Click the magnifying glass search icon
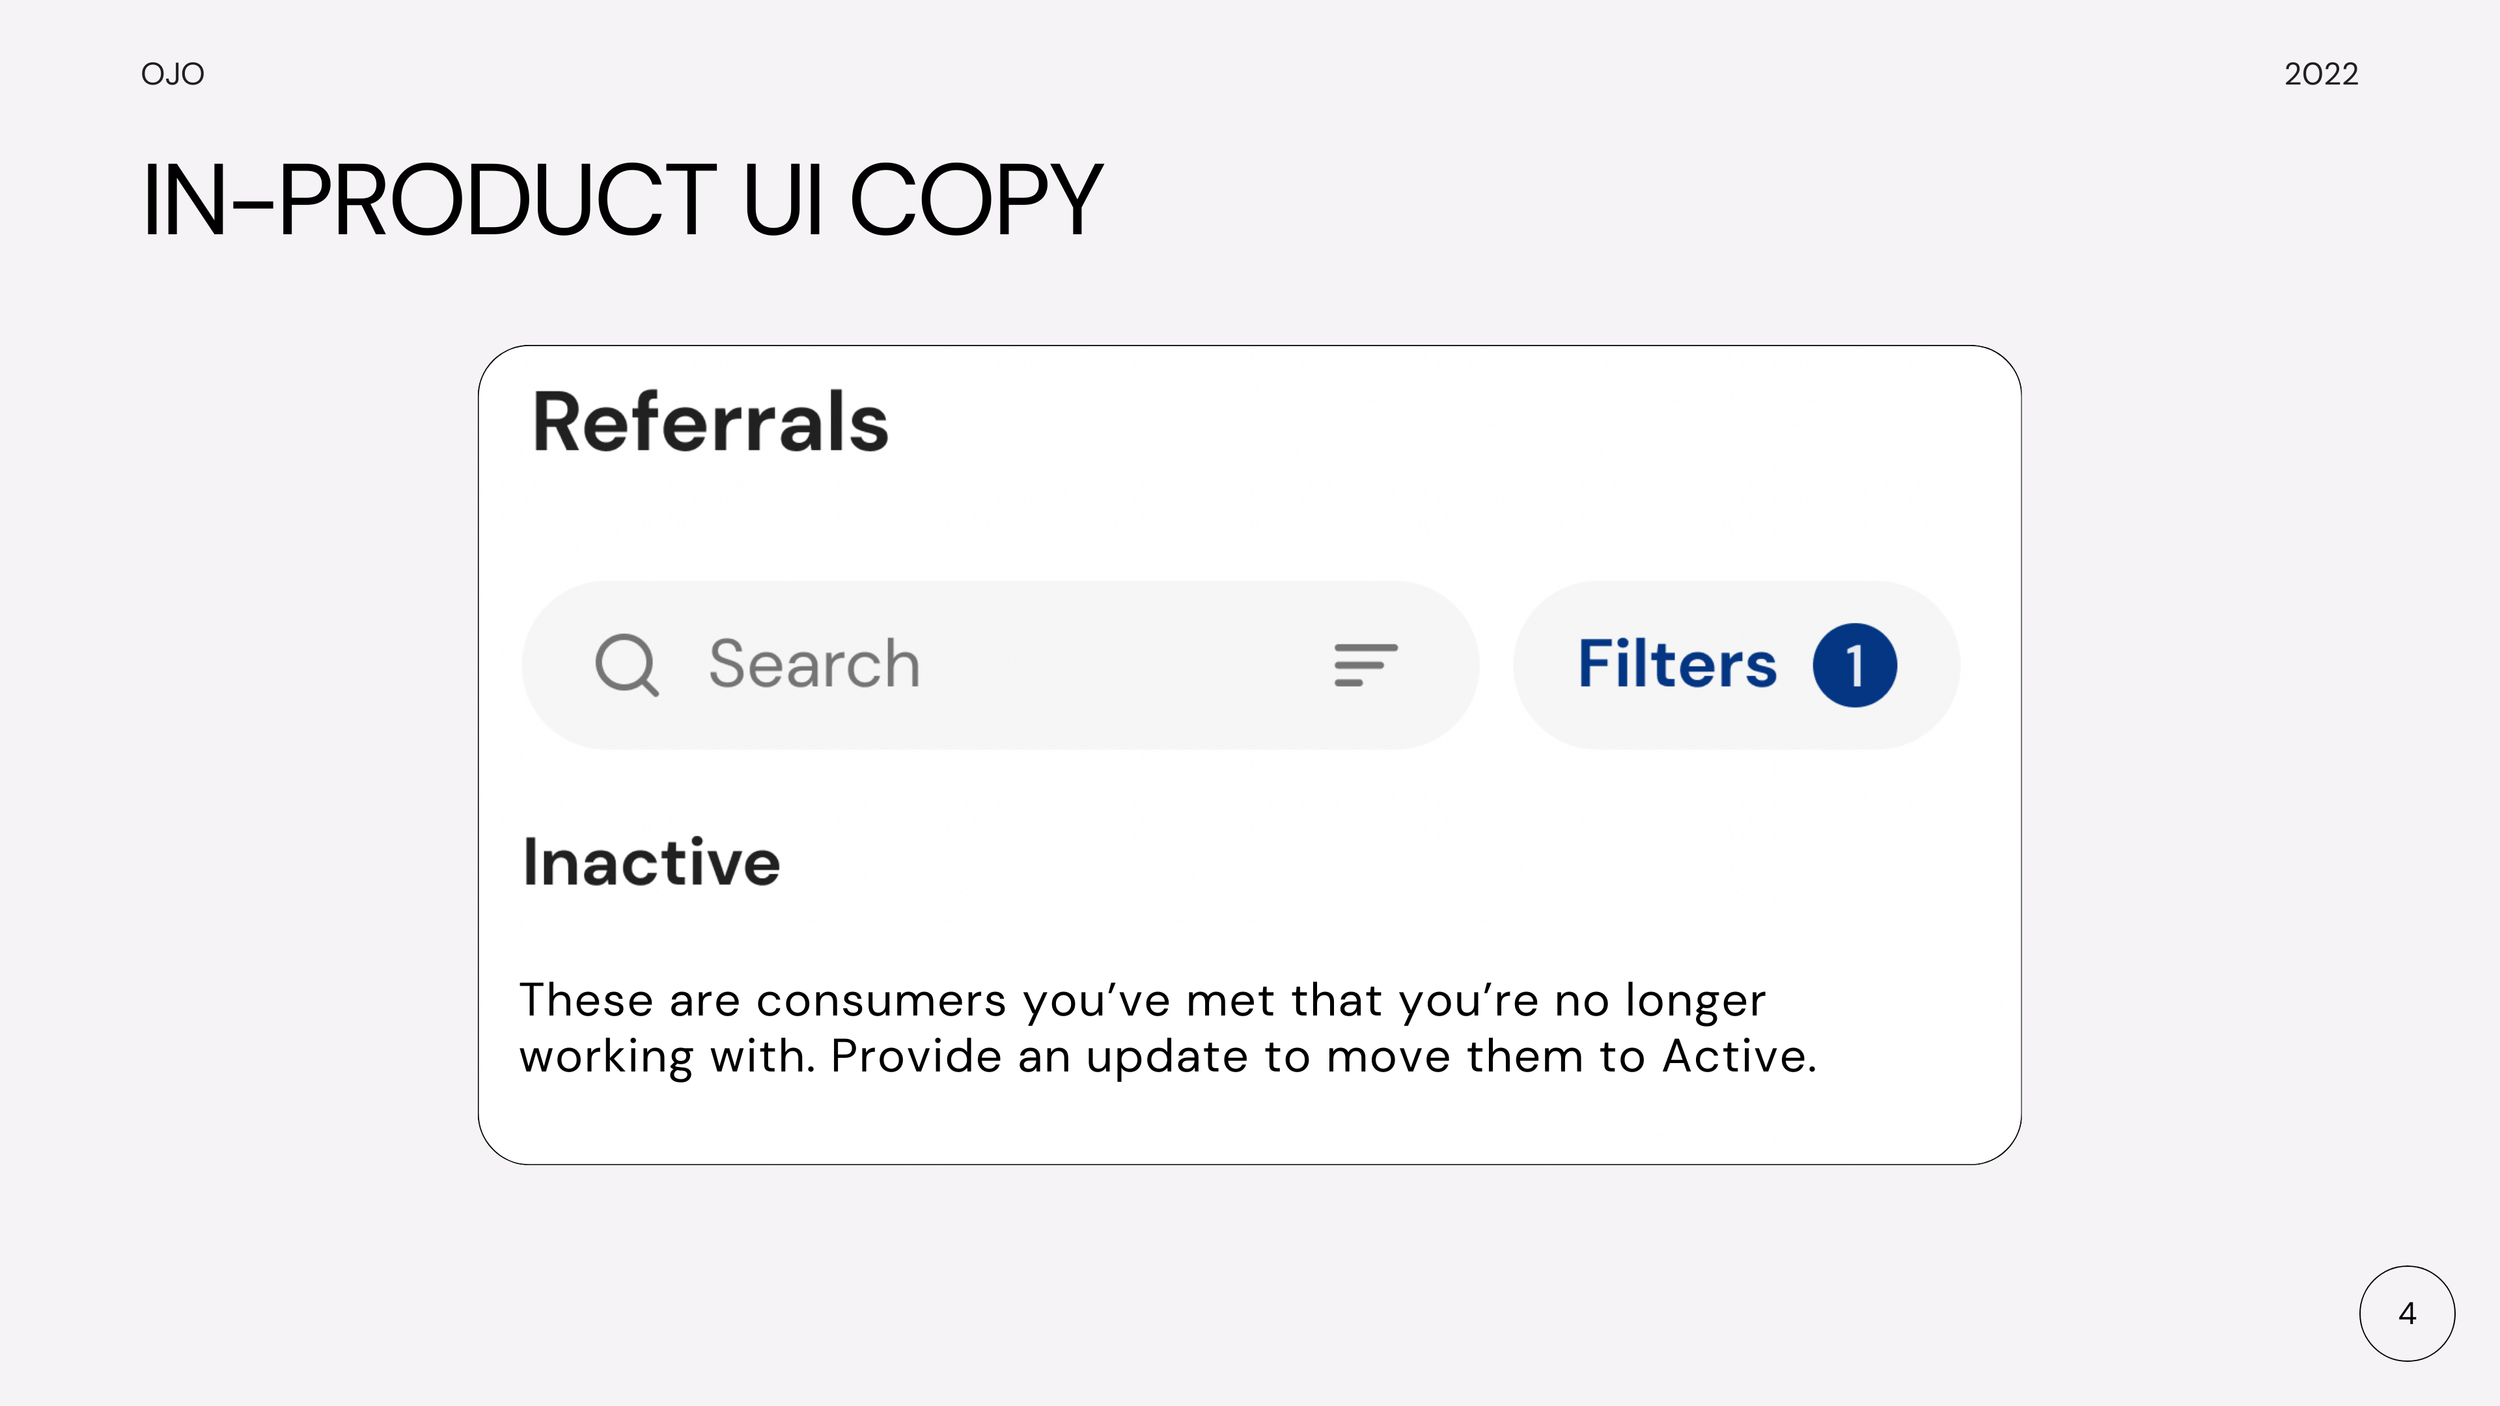This screenshot has width=2500, height=1406. (627, 665)
